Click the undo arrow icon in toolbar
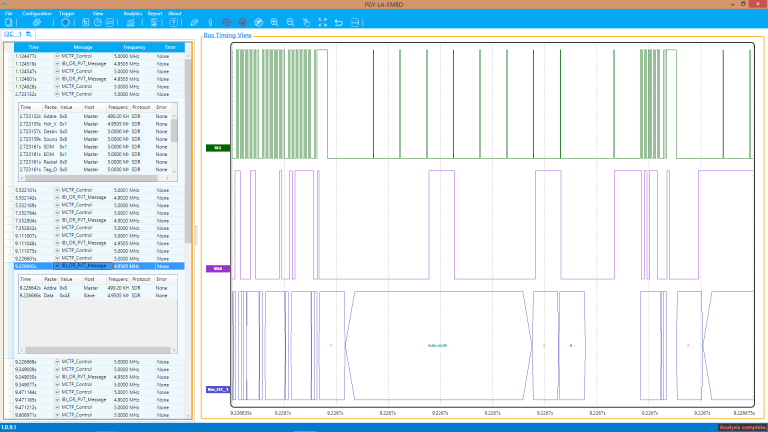Viewport: 768px width, 432px height. [x=338, y=23]
